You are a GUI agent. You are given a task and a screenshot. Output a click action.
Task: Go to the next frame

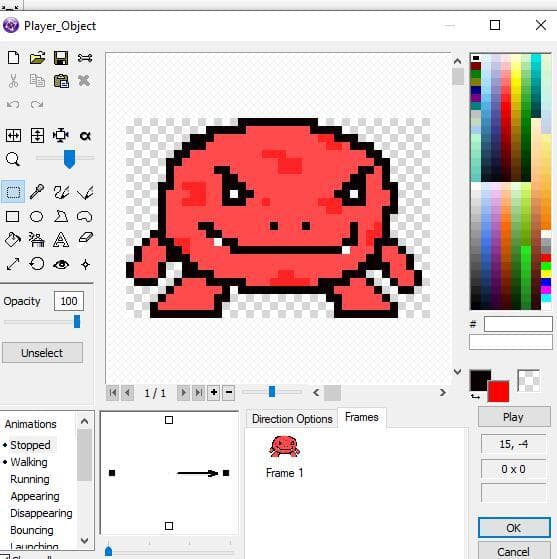coord(183,393)
